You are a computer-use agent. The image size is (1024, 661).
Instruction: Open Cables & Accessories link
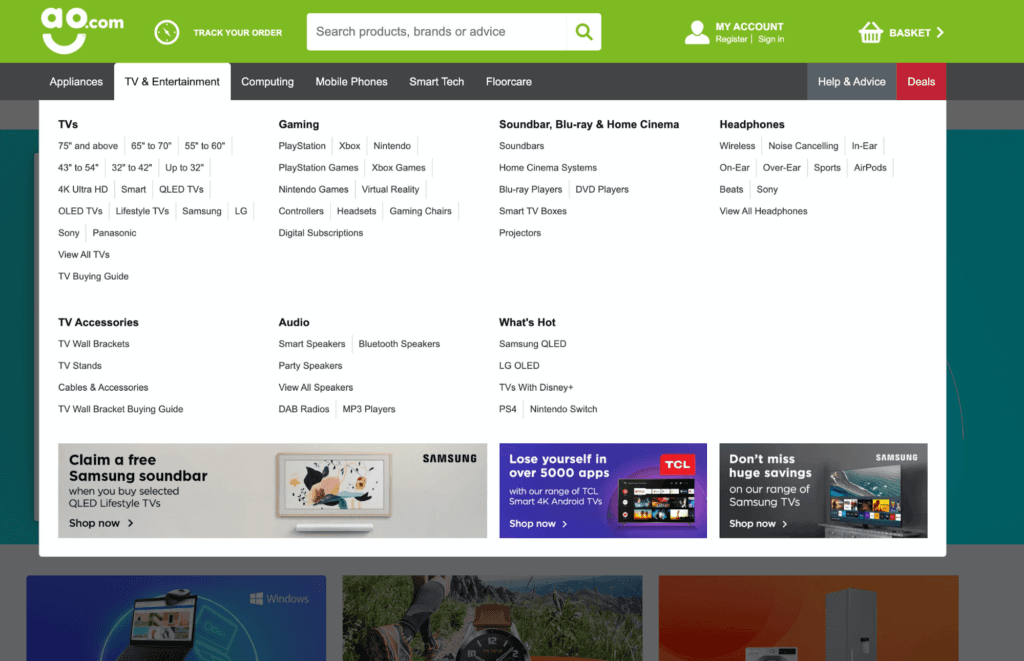(x=103, y=387)
